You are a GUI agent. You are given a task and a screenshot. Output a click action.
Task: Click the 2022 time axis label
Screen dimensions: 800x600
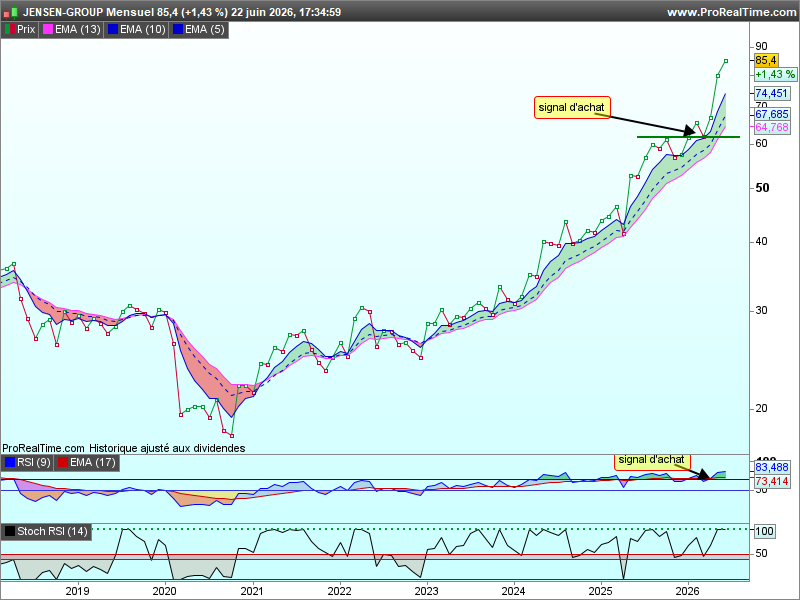[339, 591]
